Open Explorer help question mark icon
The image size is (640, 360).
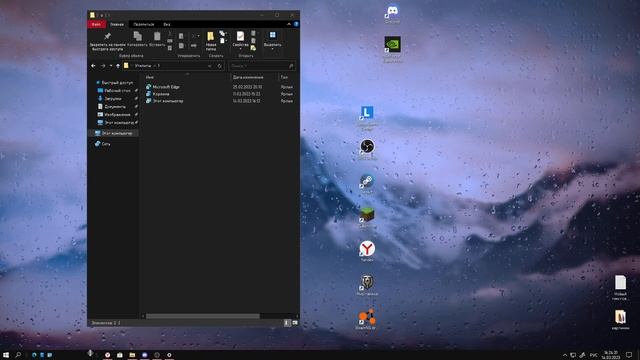pyautogui.click(x=296, y=24)
